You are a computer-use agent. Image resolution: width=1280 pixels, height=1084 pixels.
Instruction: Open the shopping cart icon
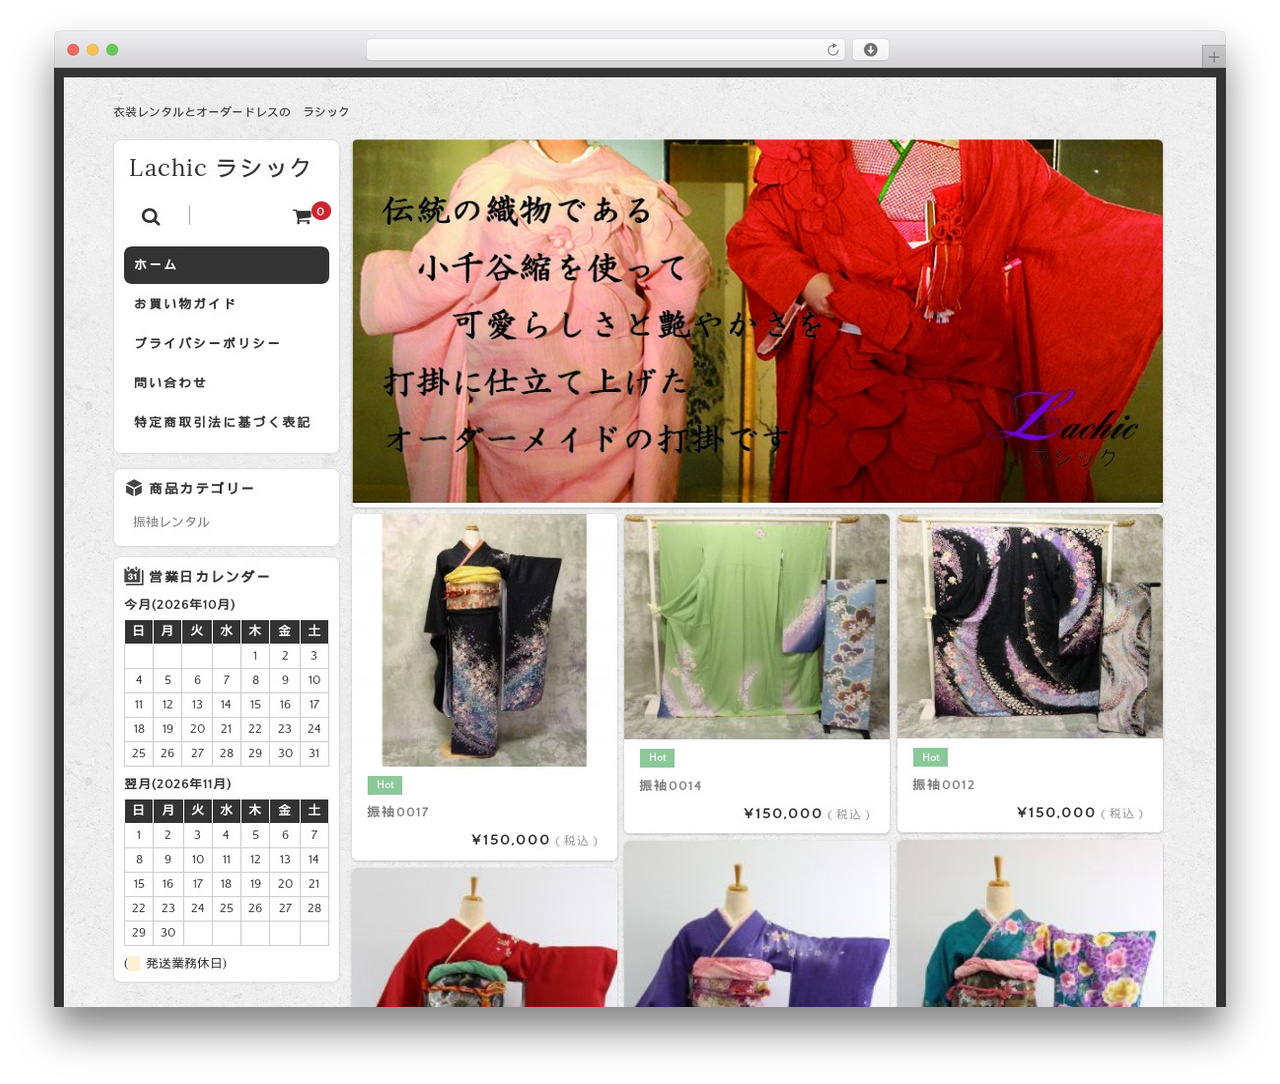(302, 216)
